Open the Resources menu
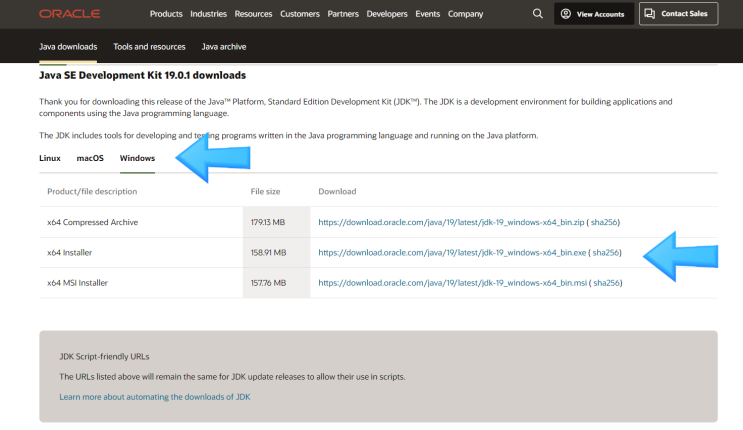Screen dimensions: 743x430 (253, 14)
